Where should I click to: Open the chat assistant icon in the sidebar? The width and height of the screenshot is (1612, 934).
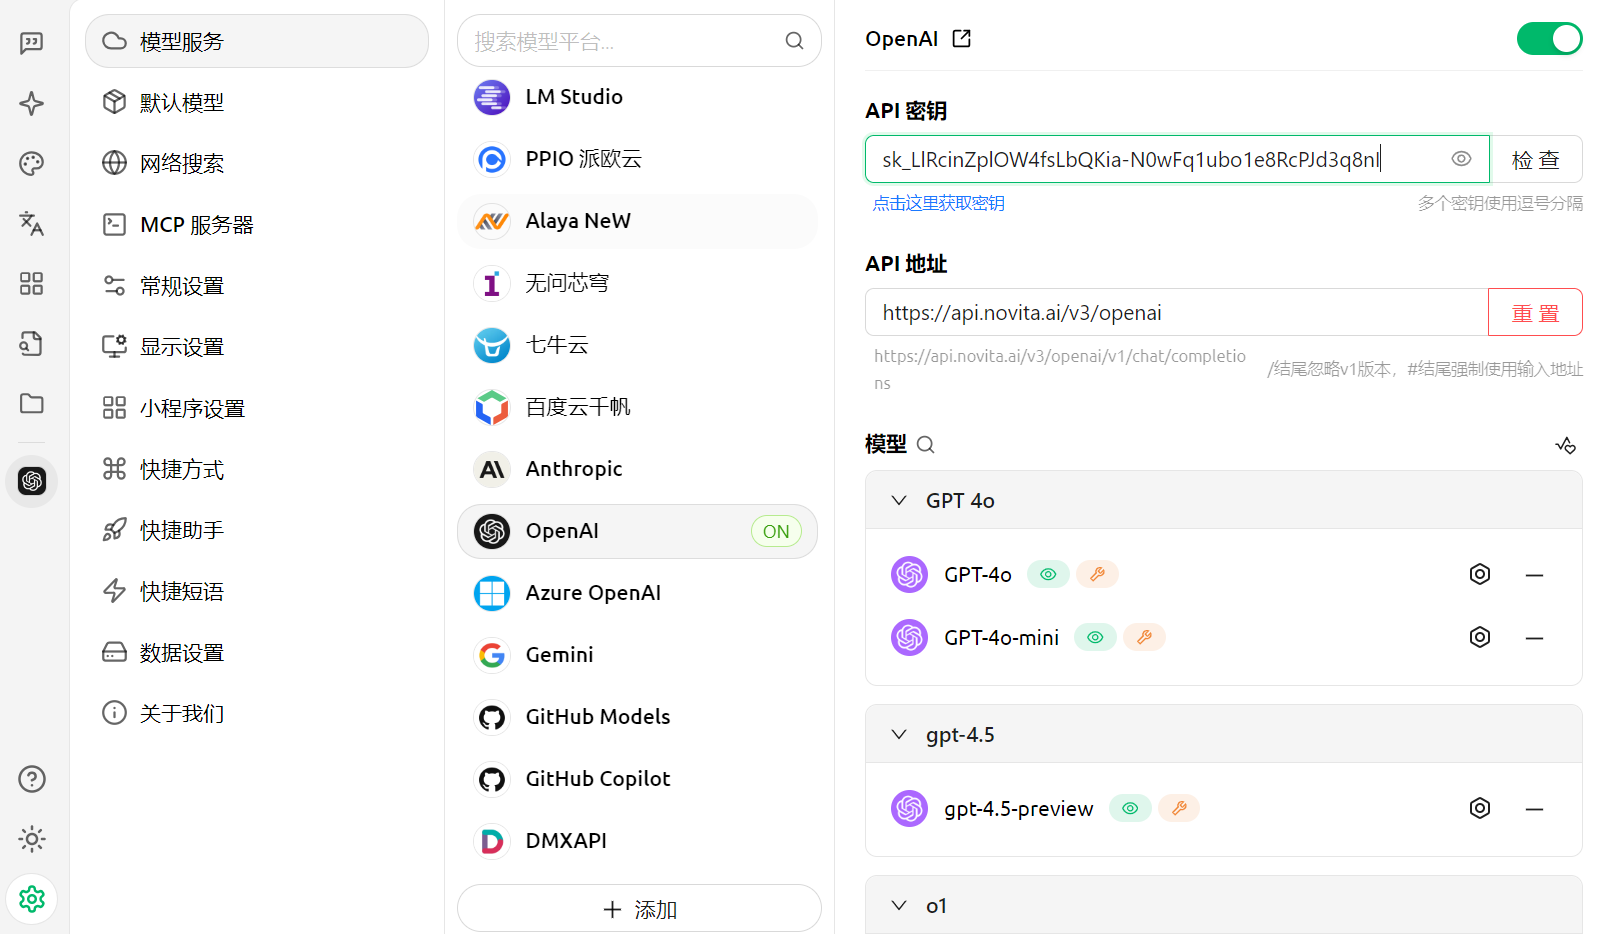32,43
